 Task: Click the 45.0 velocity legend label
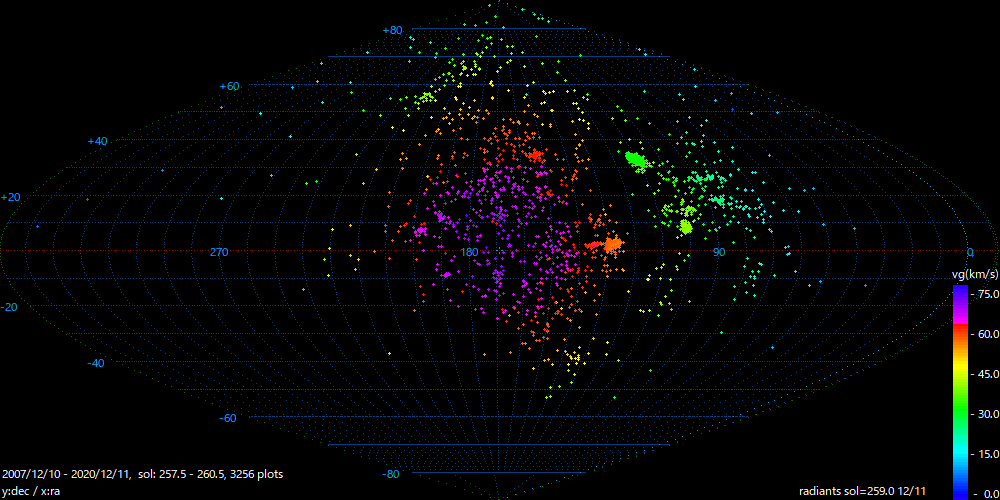tap(985, 374)
